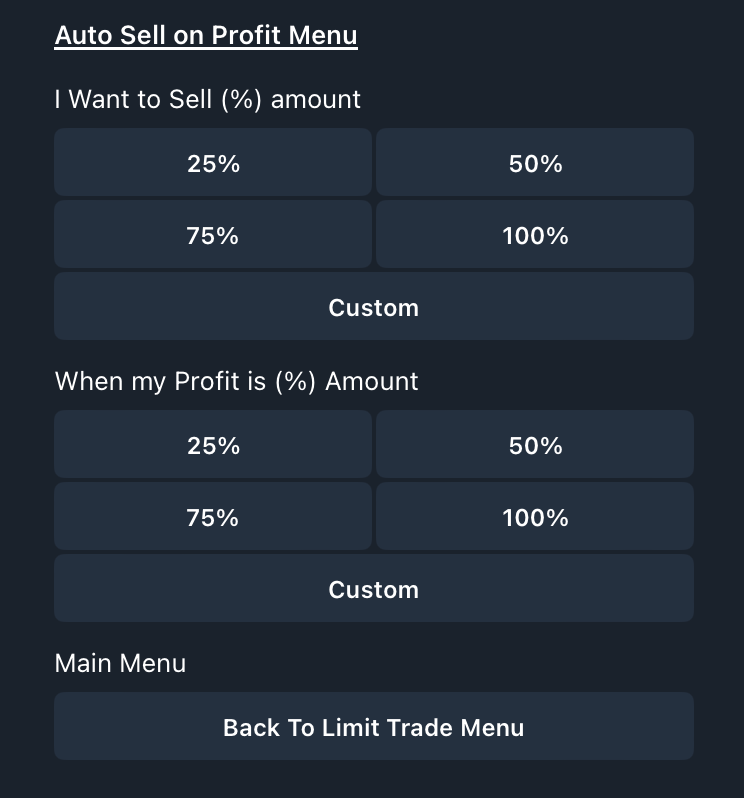Click the Main Menu label

coord(120,664)
